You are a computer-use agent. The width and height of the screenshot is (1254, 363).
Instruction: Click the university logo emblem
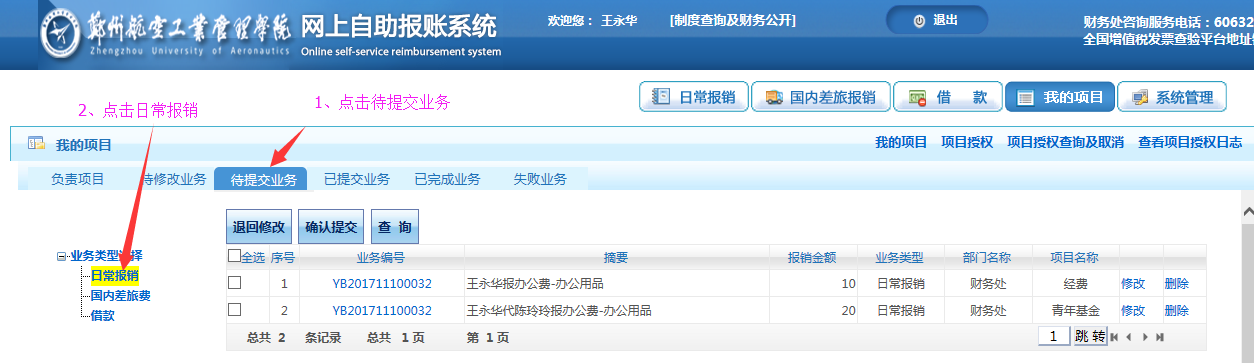[60, 34]
